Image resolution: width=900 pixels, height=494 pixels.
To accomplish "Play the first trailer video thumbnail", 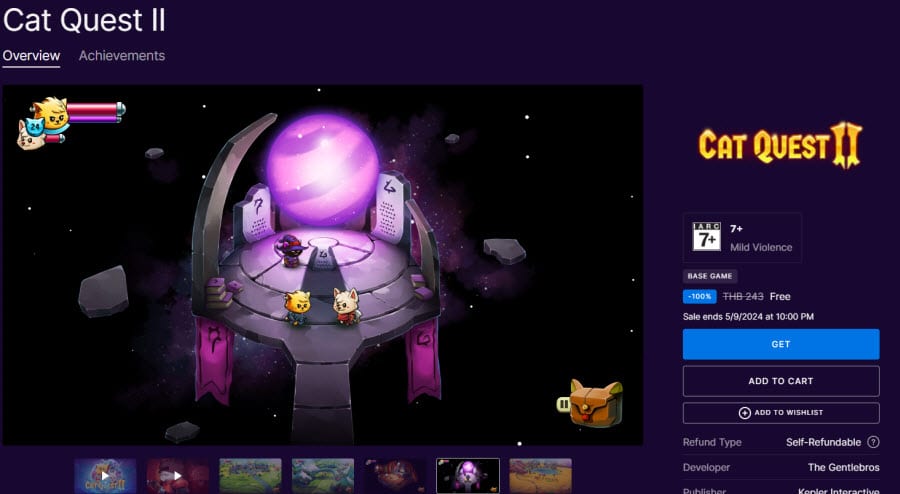I will 105,476.
